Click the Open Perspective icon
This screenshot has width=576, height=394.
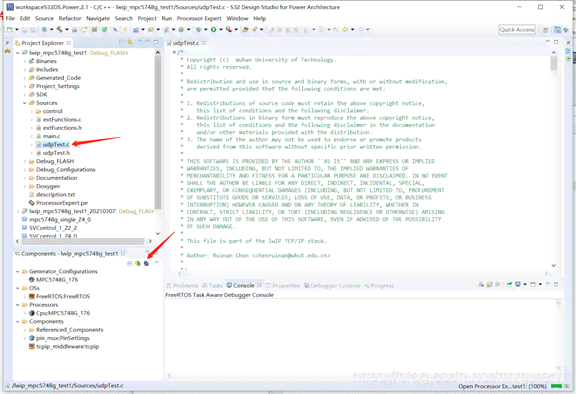[x=546, y=30]
